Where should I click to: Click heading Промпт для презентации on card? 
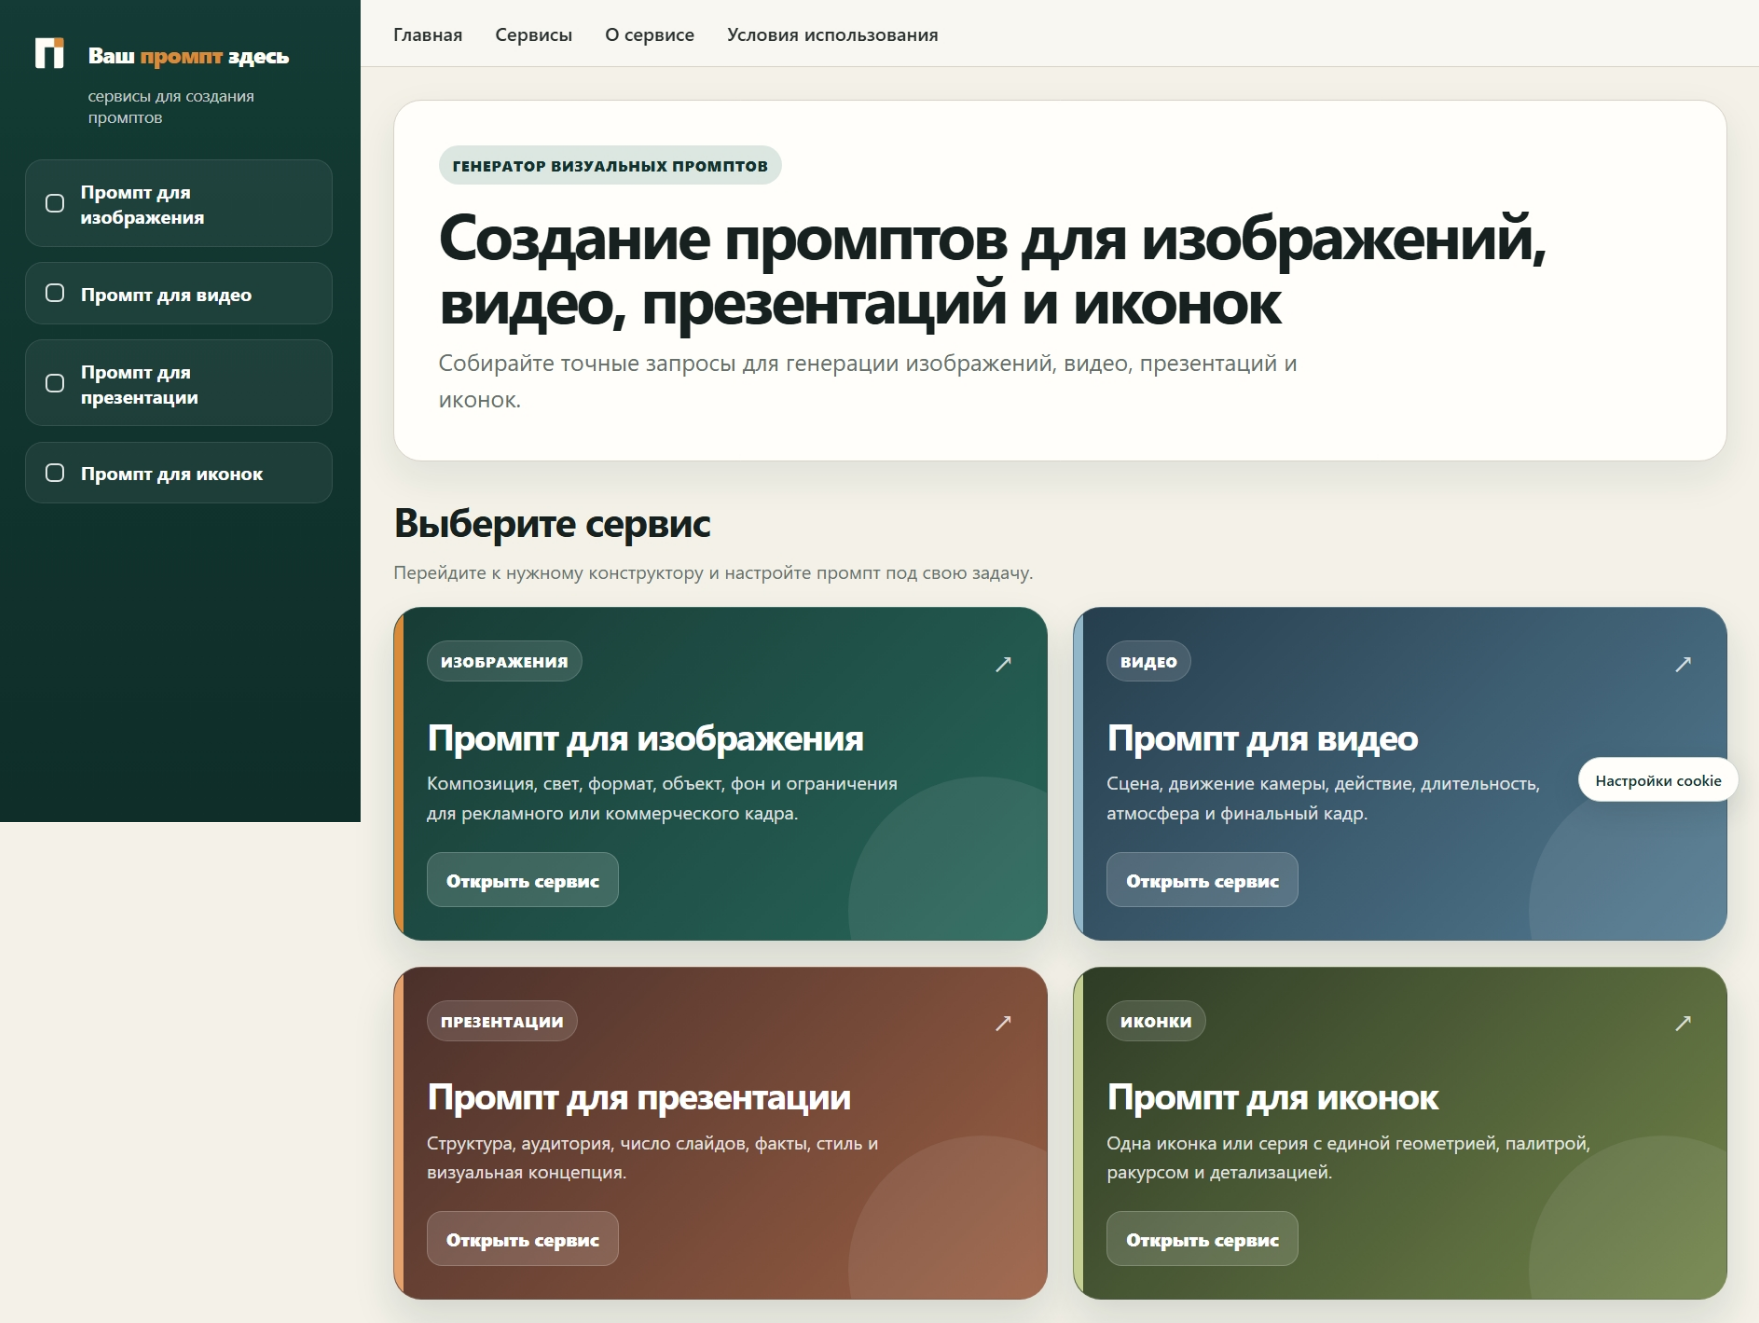(x=639, y=1097)
